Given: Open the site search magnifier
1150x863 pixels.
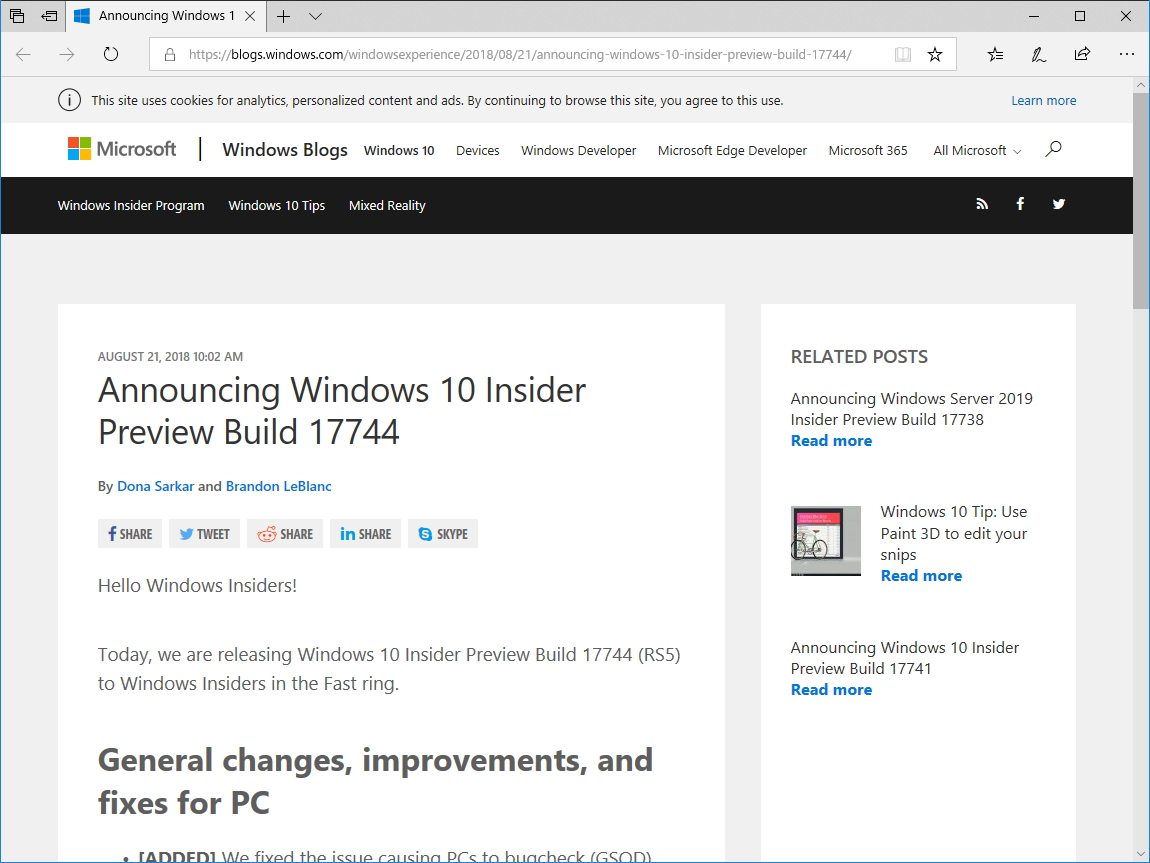Looking at the screenshot, I should pyautogui.click(x=1052, y=148).
